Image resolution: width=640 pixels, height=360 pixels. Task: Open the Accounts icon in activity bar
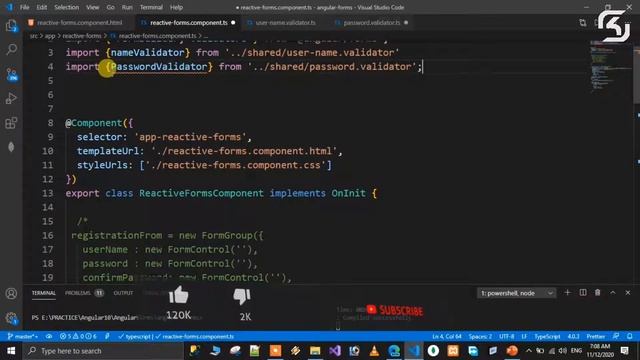(x=11, y=293)
